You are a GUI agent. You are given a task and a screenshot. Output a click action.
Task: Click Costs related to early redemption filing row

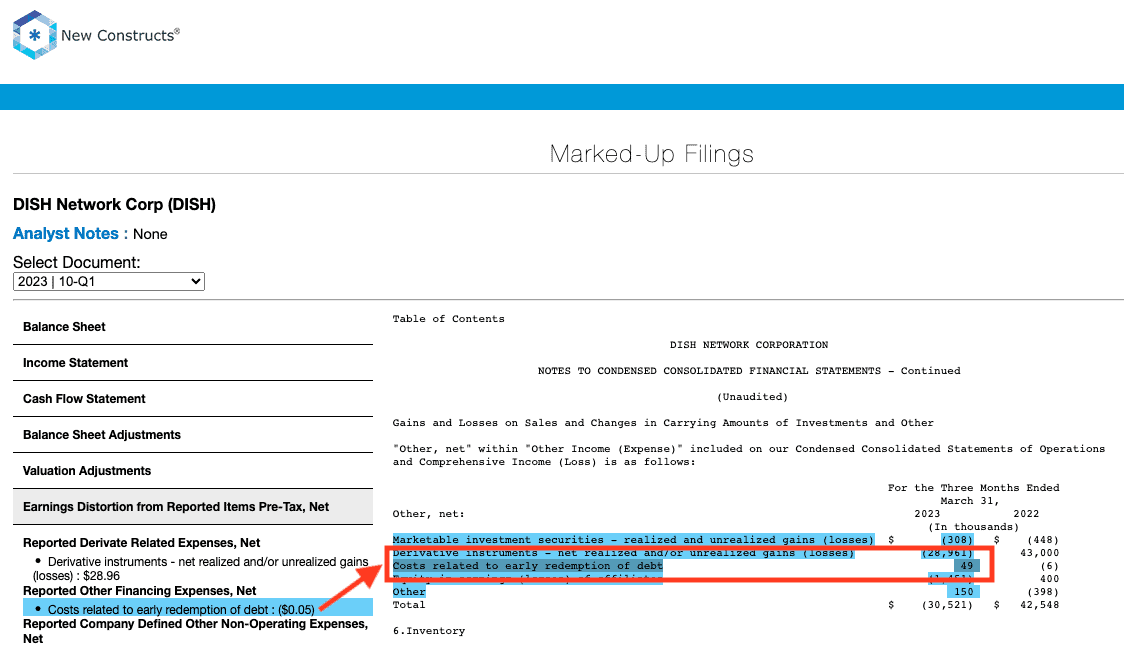[x=528, y=565]
